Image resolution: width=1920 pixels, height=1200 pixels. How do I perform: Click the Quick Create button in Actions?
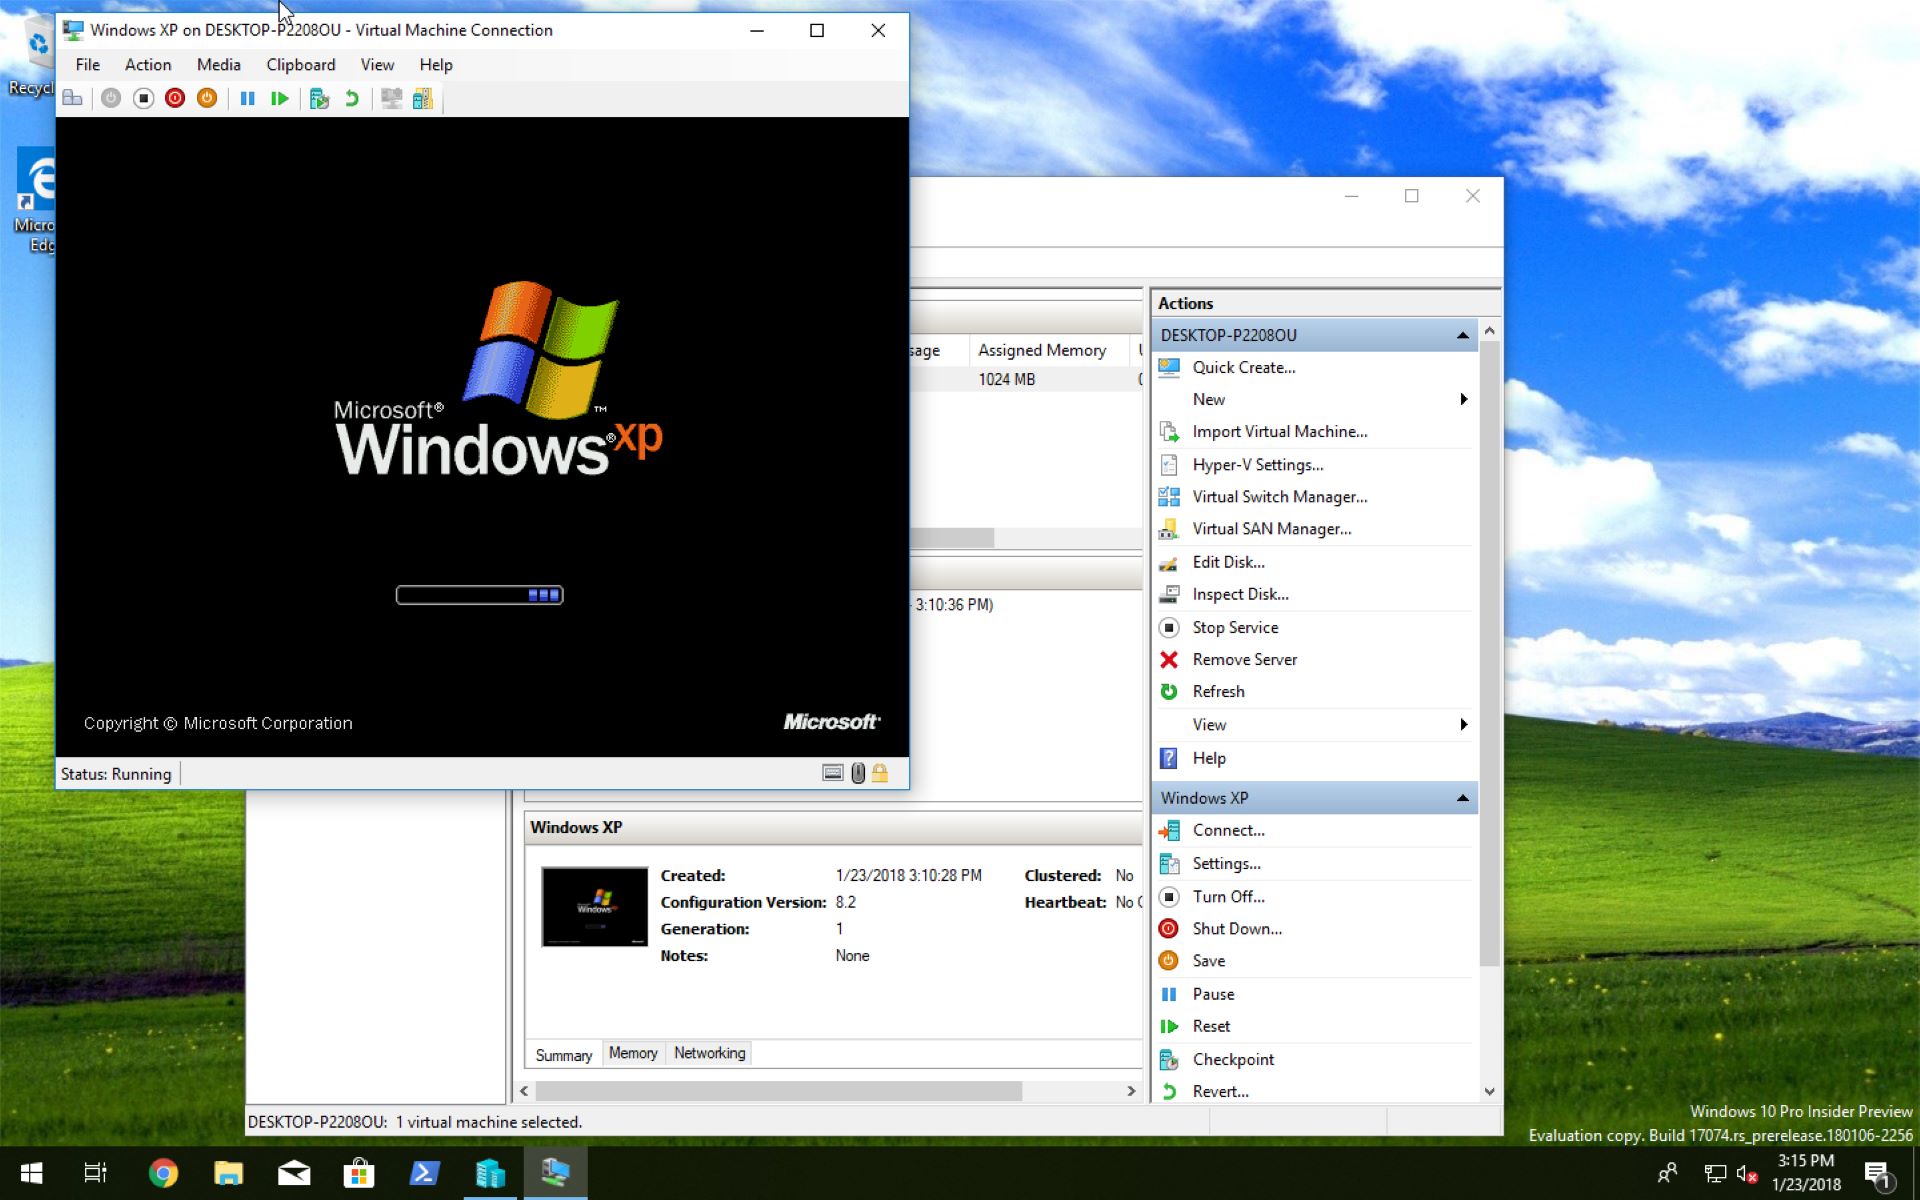point(1241,366)
